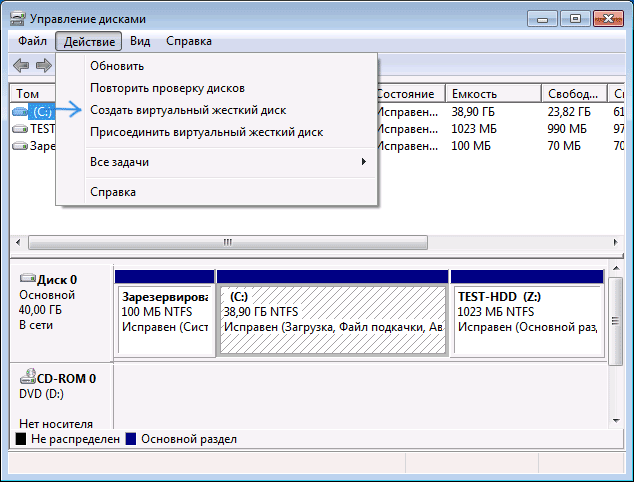The image size is (634, 482).
Task: Choose Присоединить виртуальный жесткий диск
Action: pos(206,132)
